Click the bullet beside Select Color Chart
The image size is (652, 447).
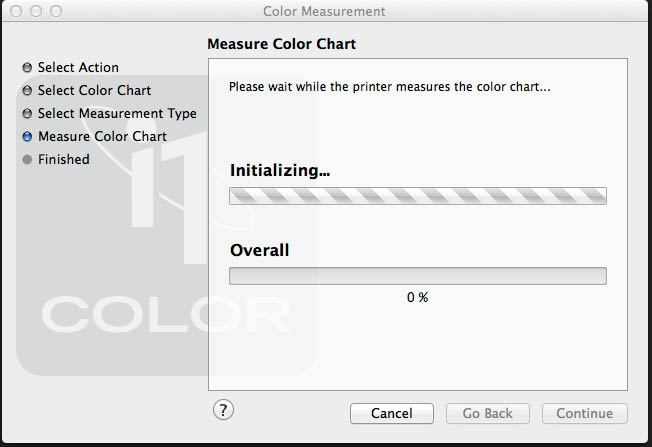(x=27, y=91)
